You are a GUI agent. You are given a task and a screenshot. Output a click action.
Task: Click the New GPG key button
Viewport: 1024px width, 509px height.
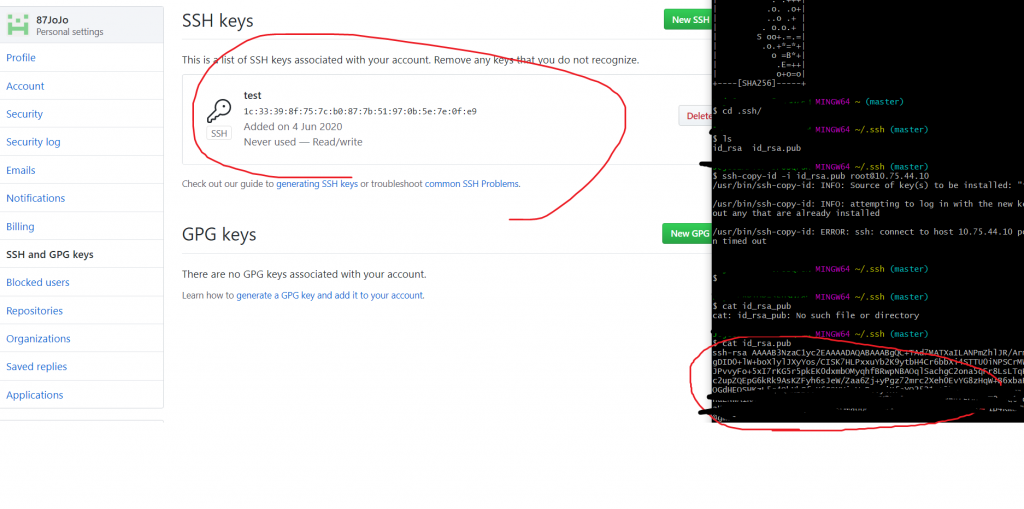[x=688, y=233]
